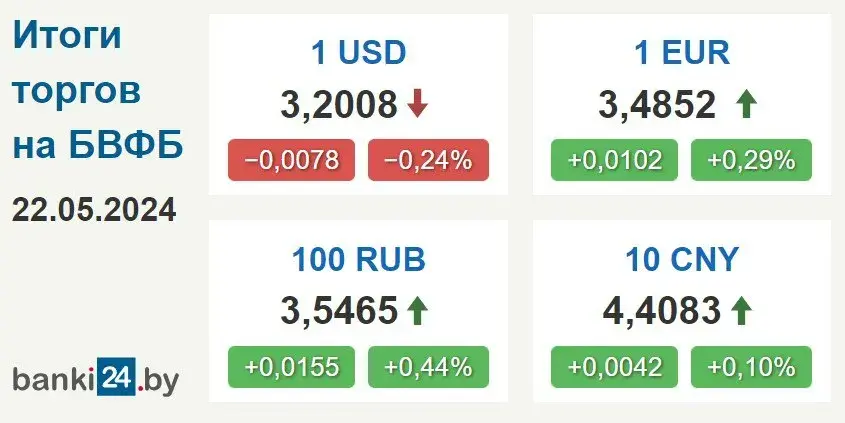845x423 pixels.
Task: Open the 1 EUR heading
Action: point(682,53)
